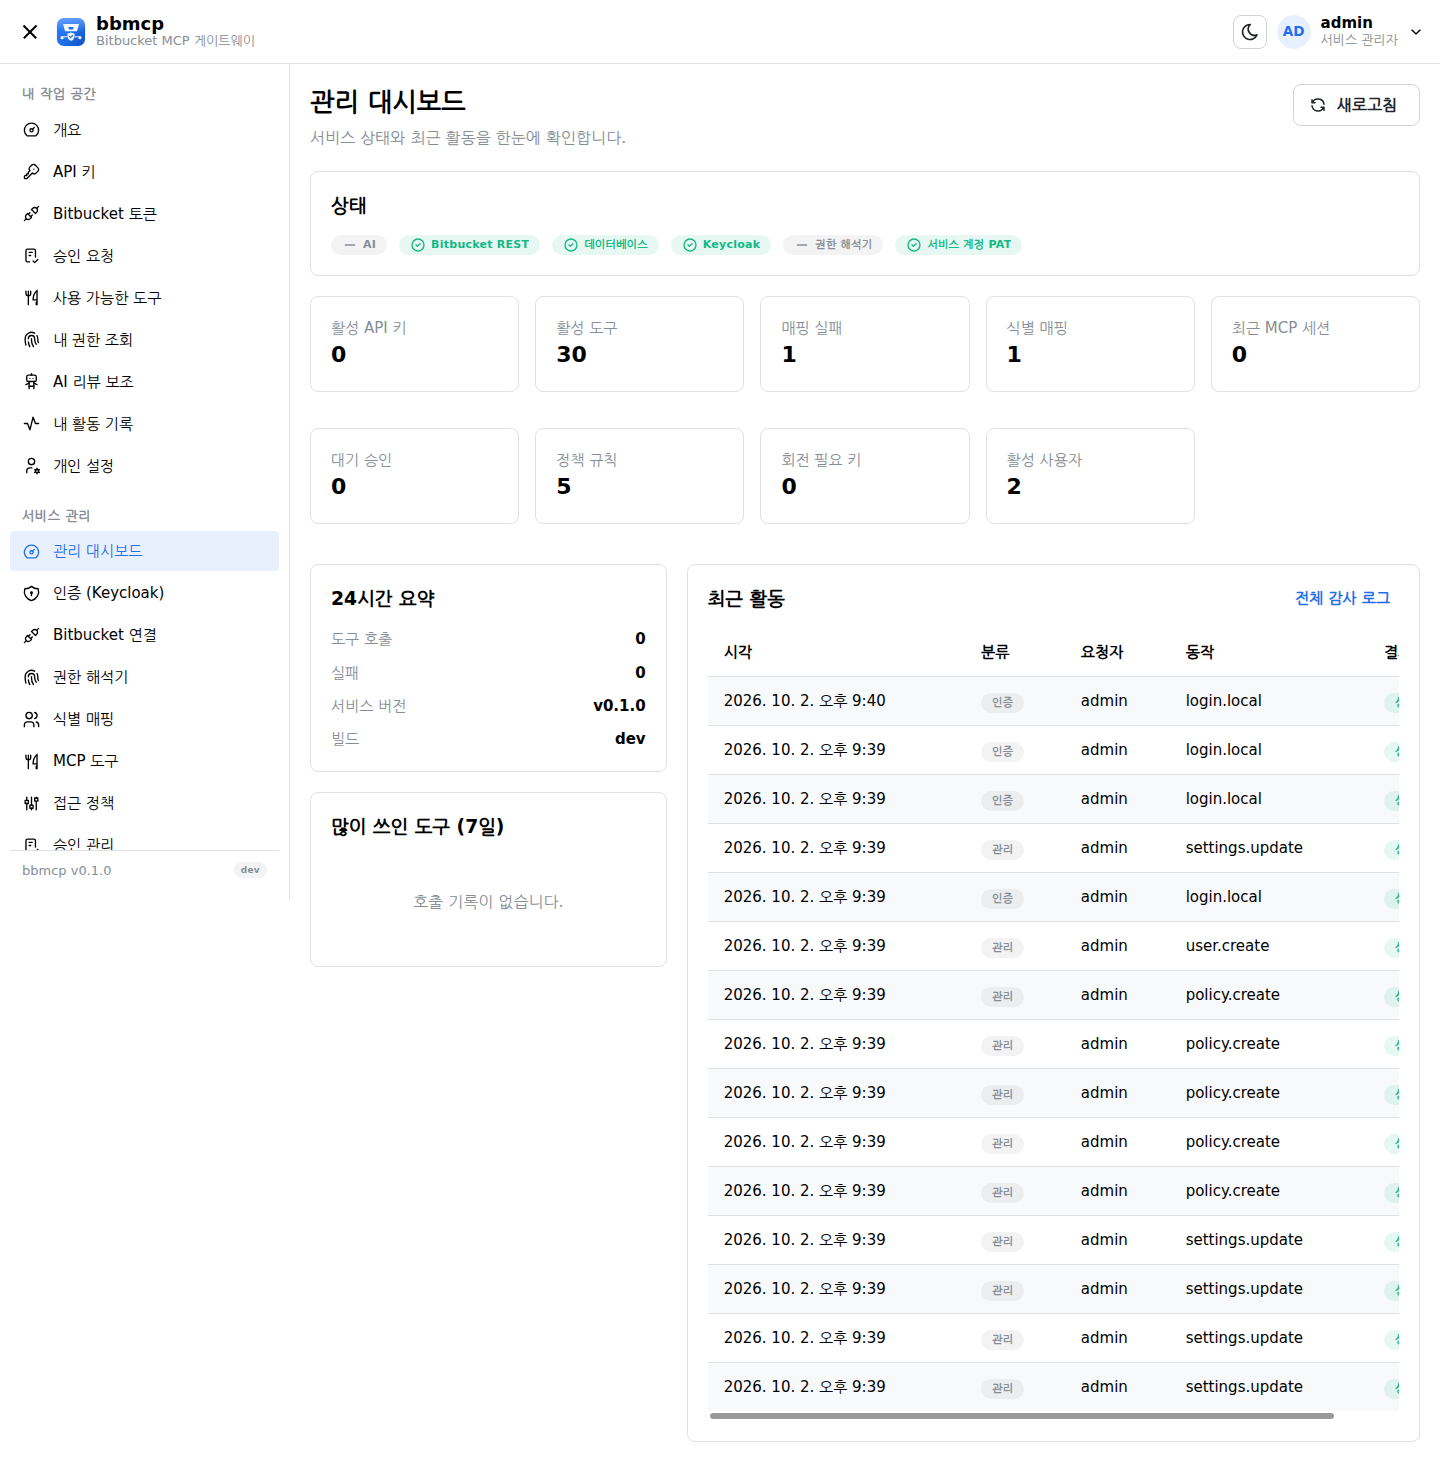Image resolution: width=1440 pixels, height=1482 pixels.
Task: Click the shield icon beside 인증 (Keycloak)
Action: [x=32, y=593]
